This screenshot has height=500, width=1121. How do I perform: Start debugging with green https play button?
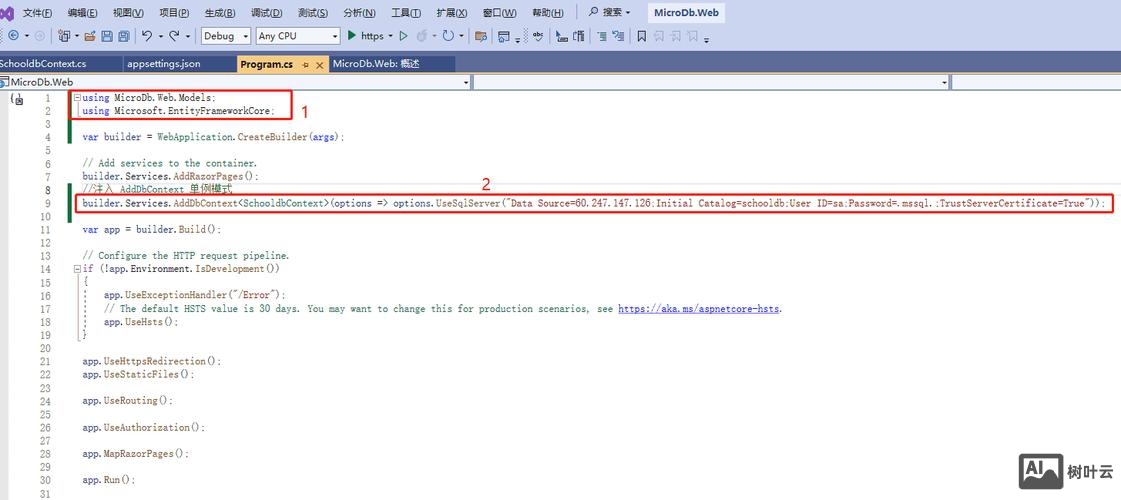[x=365, y=36]
